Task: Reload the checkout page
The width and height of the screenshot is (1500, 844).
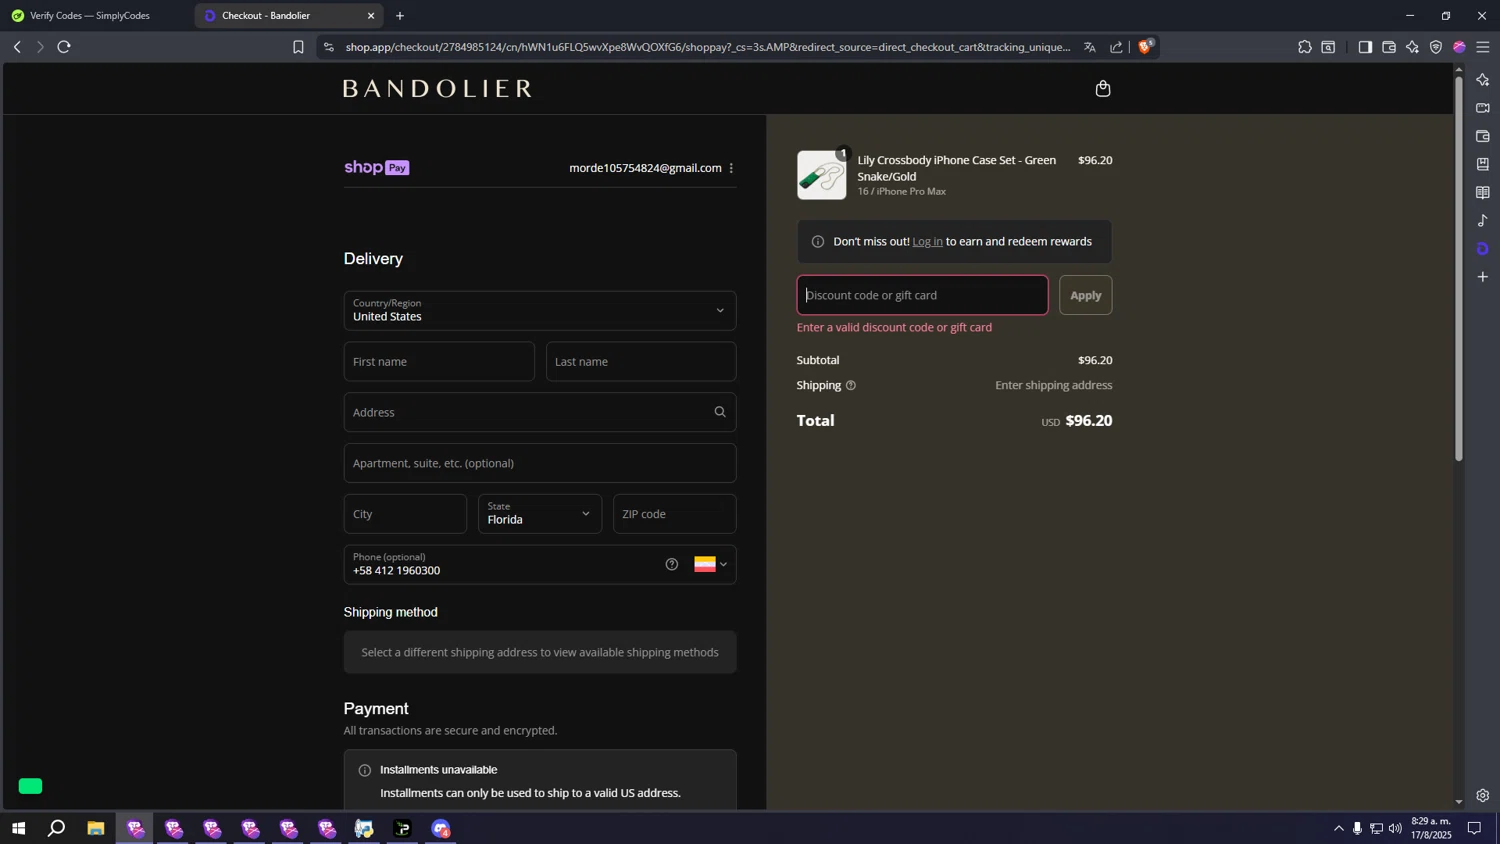Action: tap(64, 47)
